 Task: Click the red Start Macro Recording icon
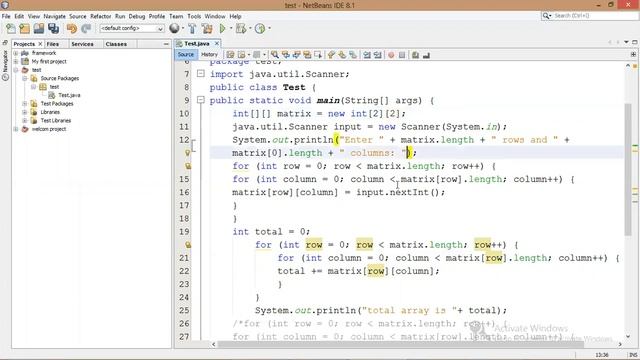391,55
